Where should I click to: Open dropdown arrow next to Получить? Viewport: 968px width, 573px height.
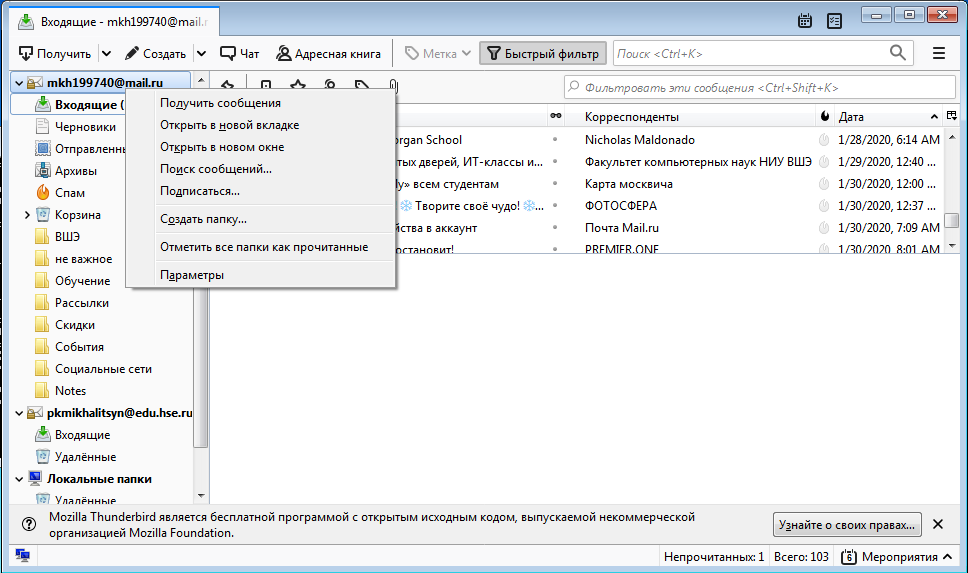coord(106,54)
